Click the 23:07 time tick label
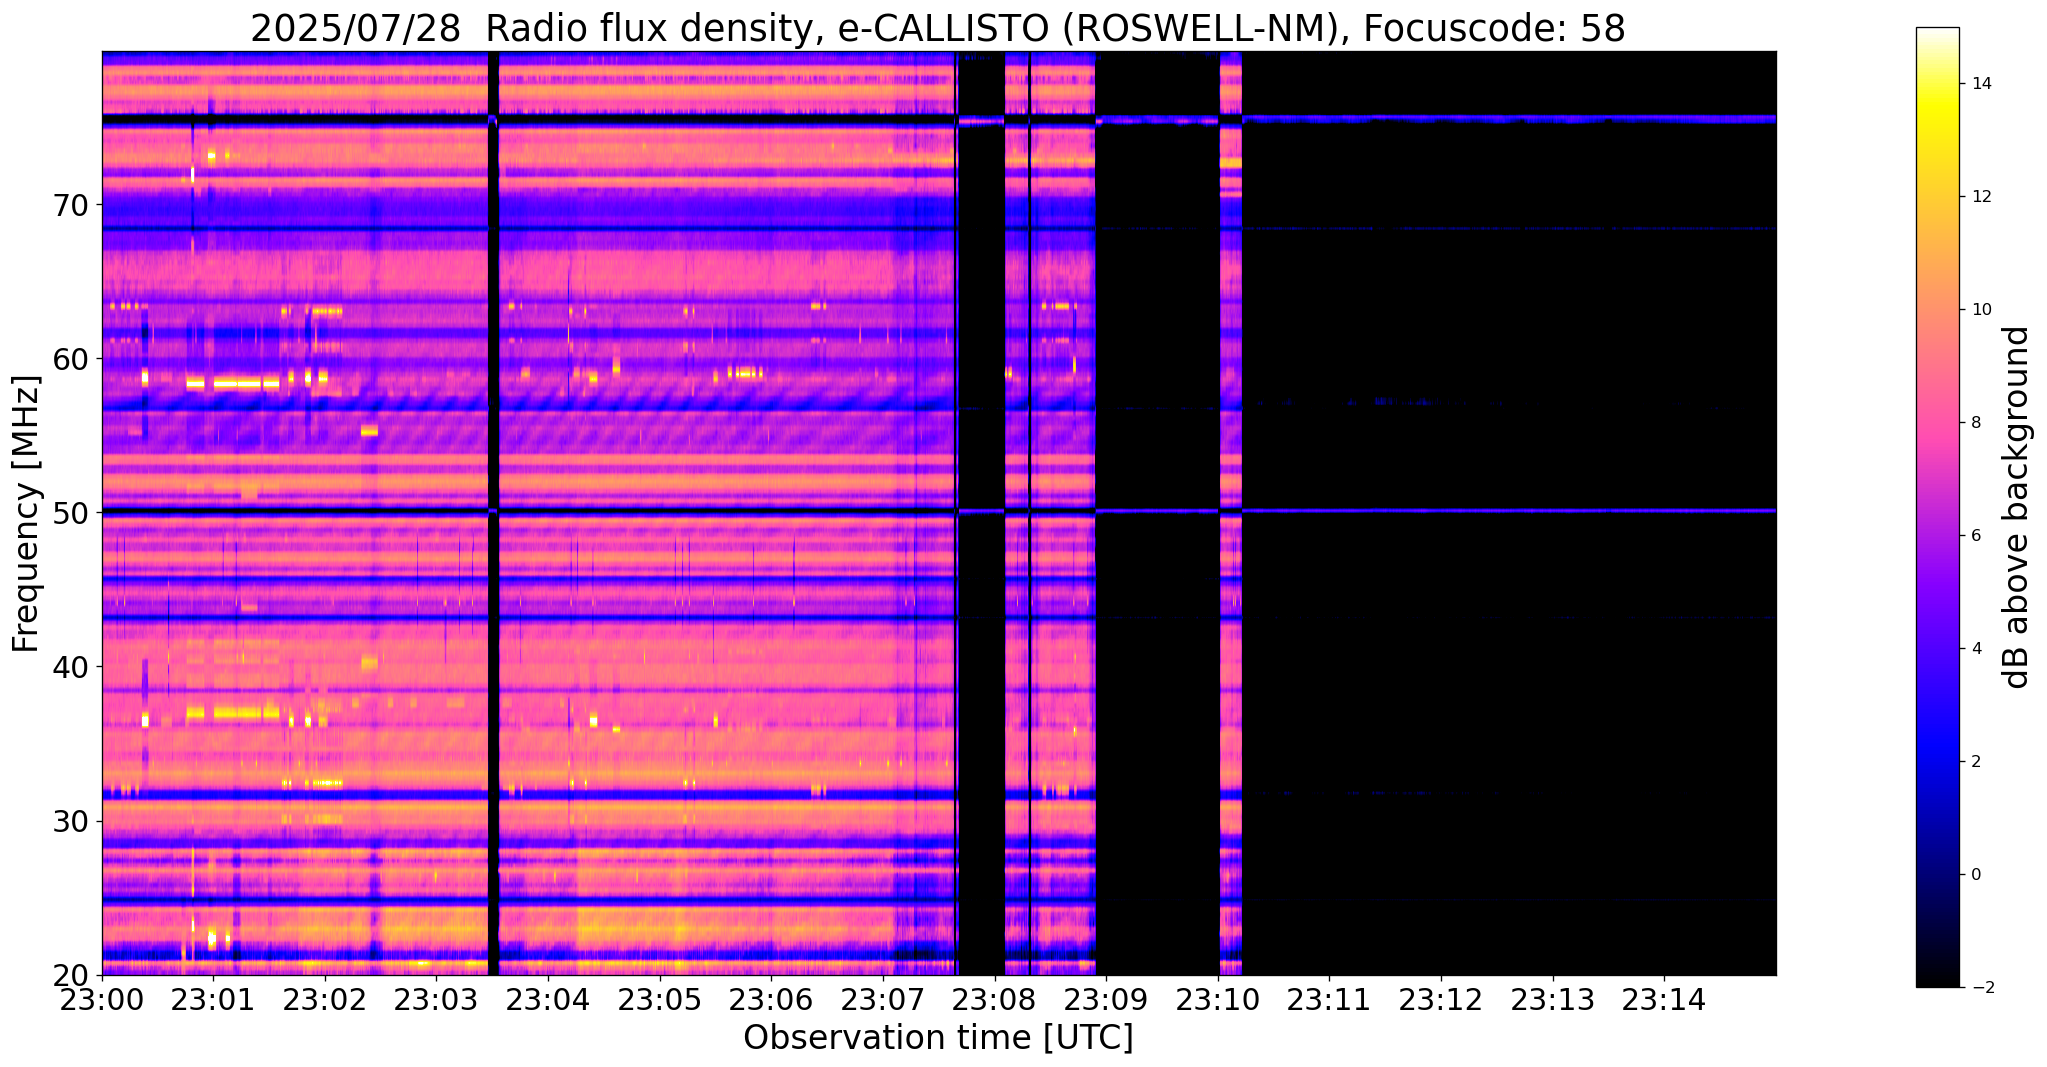The image size is (2047, 1067). pos(883,999)
